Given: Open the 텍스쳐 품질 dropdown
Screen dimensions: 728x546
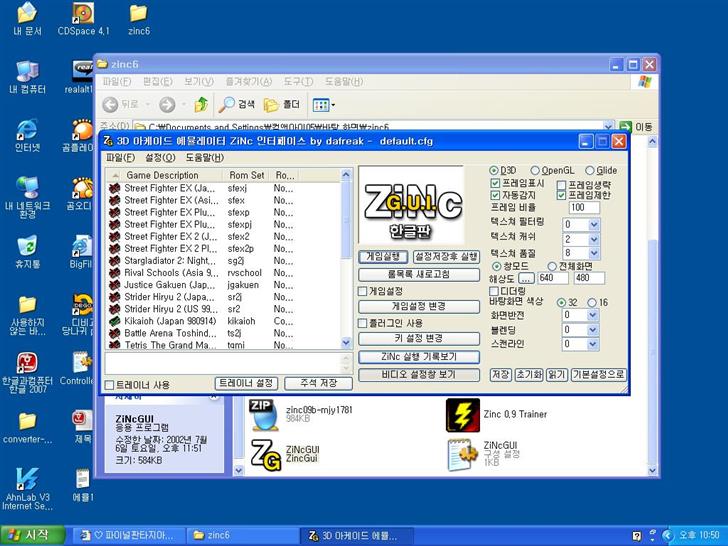Looking at the screenshot, I should pos(593,254).
